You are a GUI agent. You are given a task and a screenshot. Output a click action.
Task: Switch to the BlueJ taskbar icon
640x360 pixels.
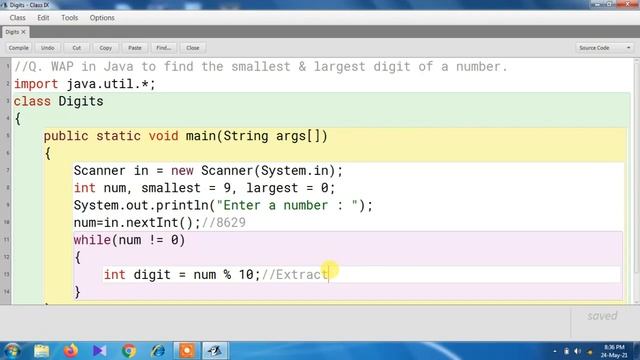click(x=215, y=351)
